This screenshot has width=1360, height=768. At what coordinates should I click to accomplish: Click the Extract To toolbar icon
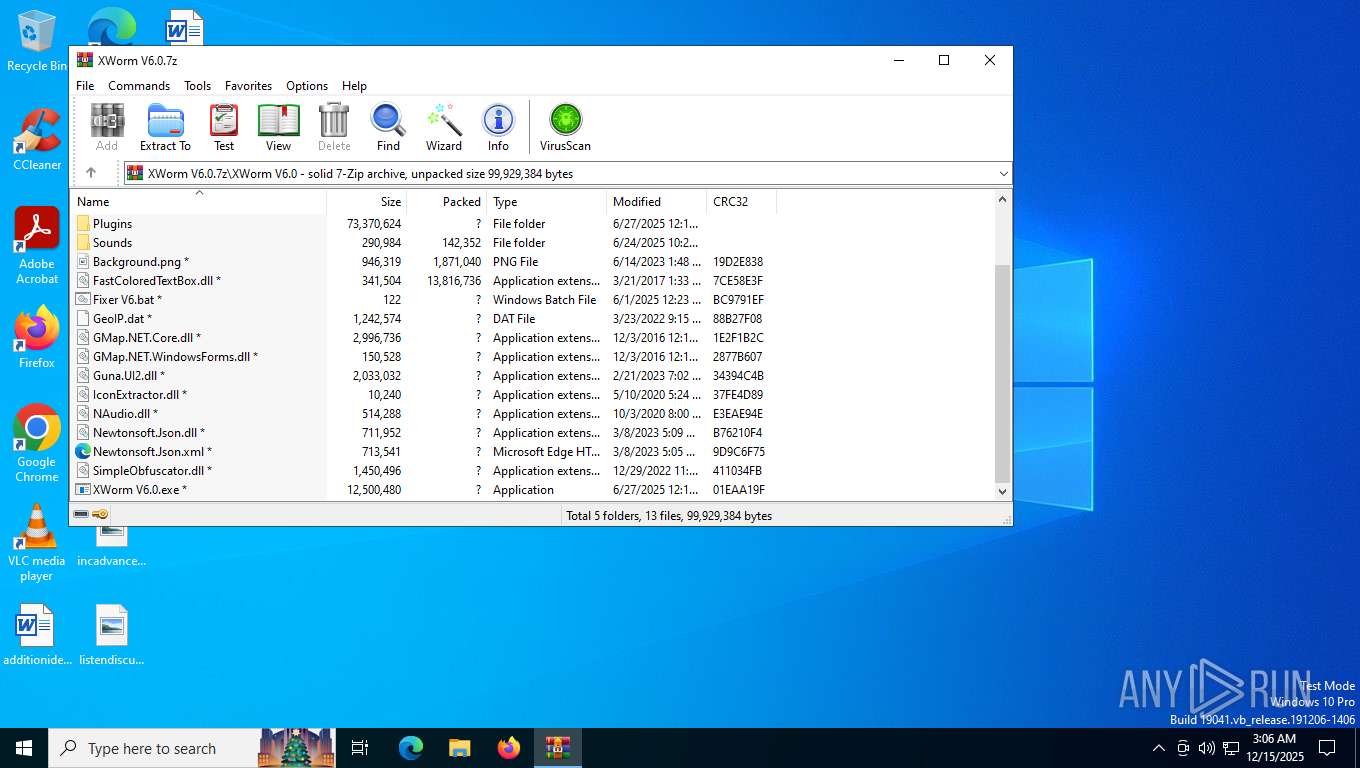165,127
